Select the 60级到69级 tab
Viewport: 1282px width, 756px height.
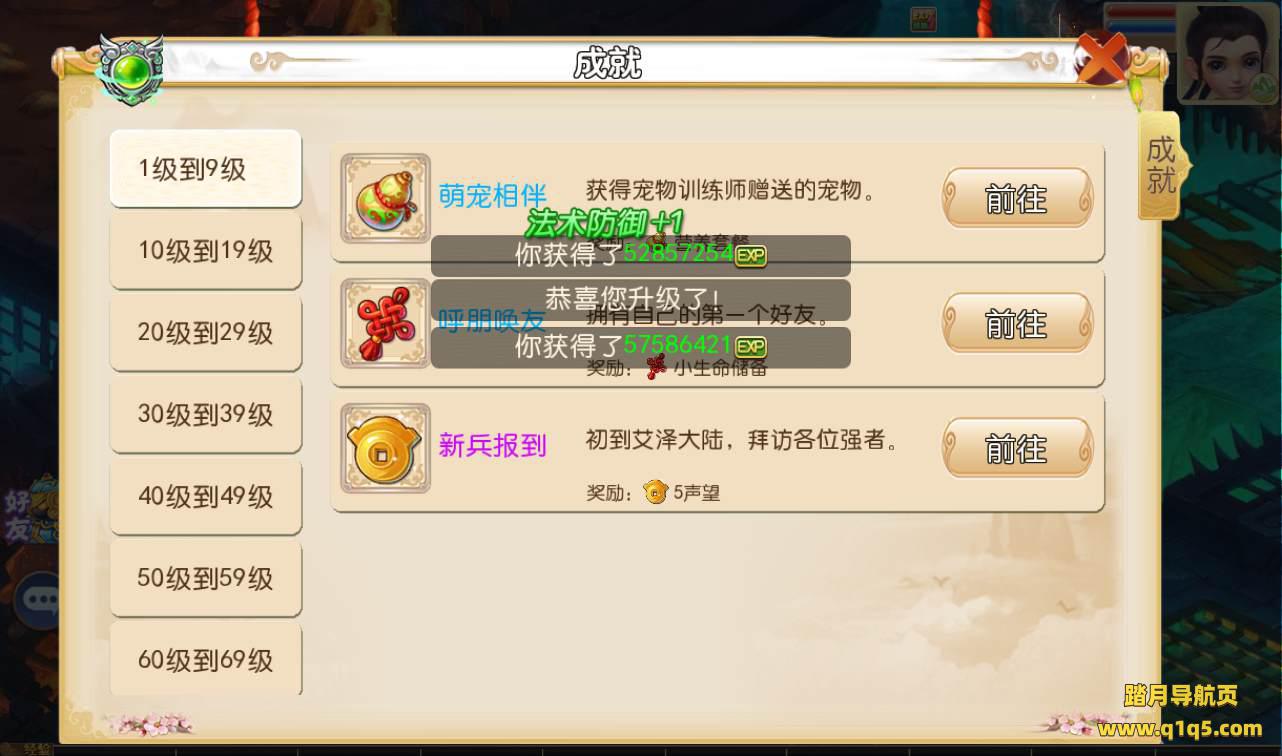coord(205,658)
